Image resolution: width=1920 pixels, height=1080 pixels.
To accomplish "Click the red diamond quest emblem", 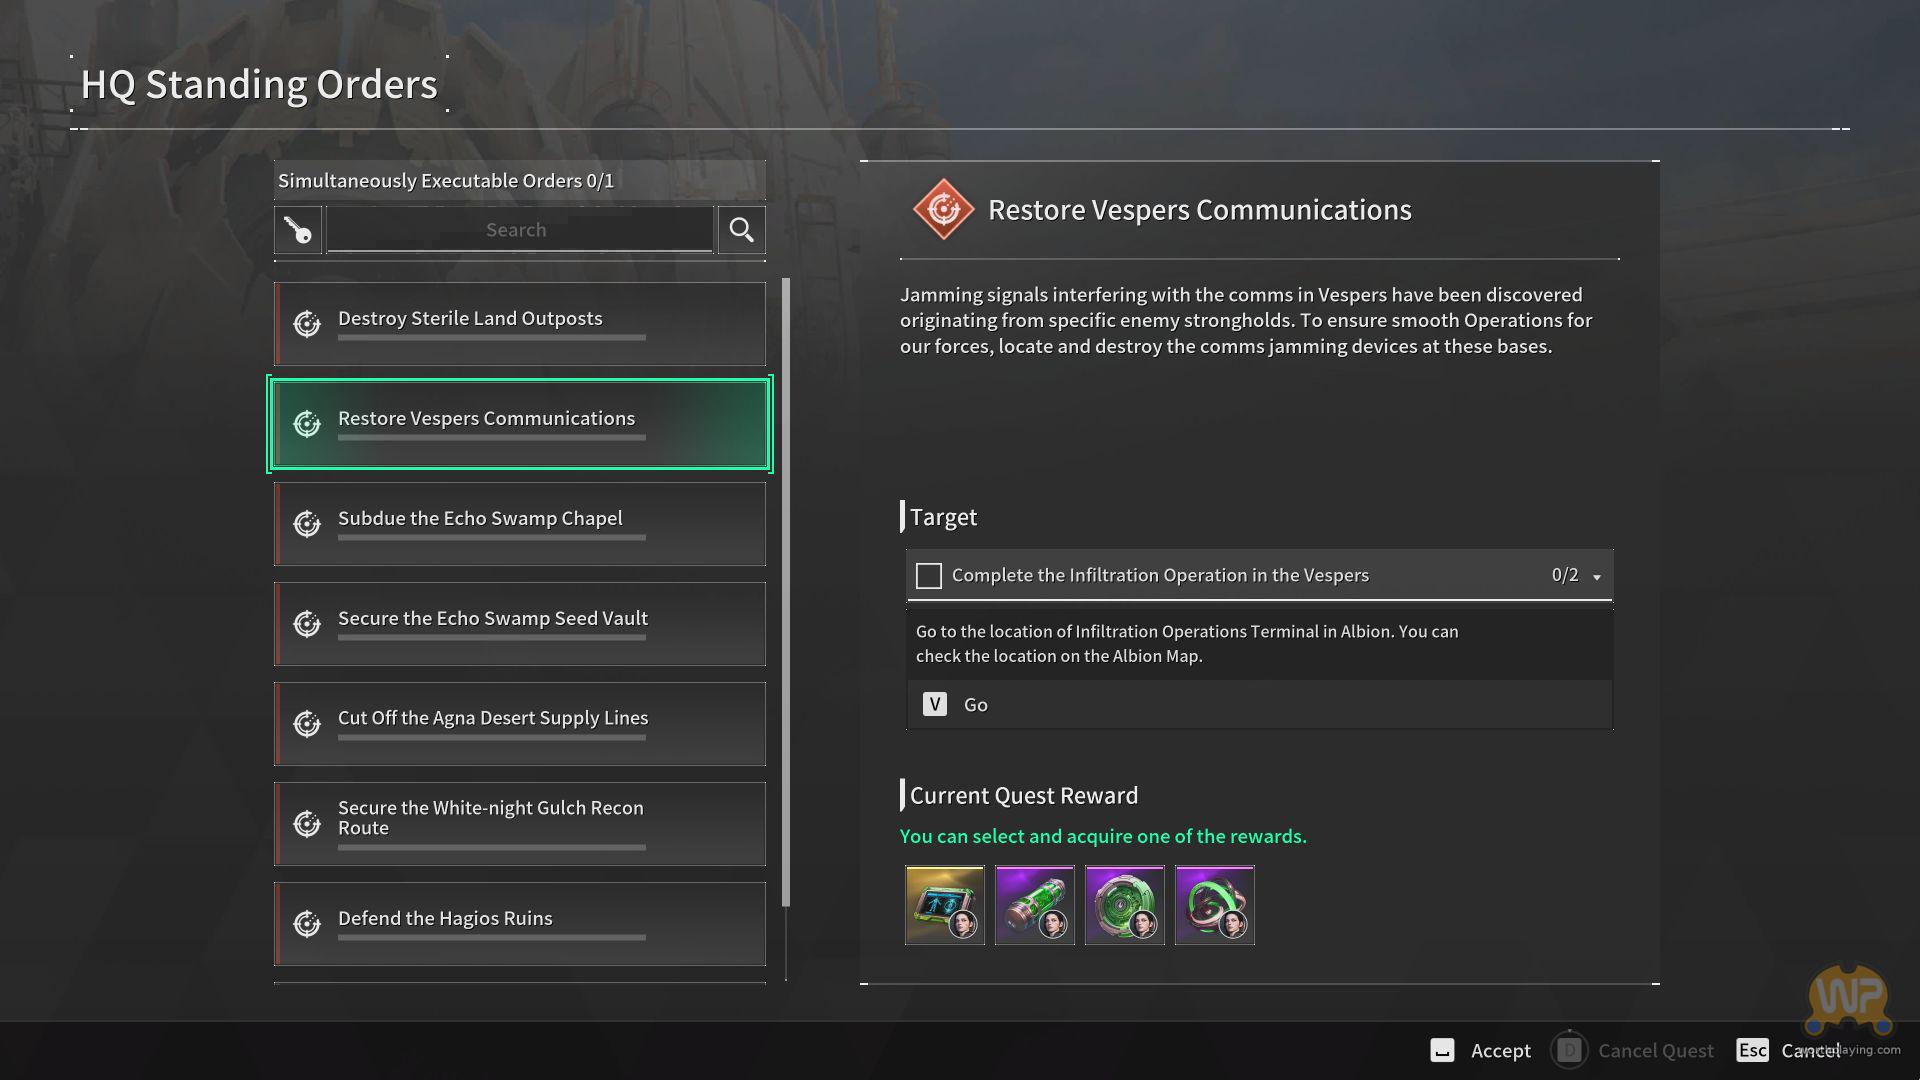I will point(942,210).
